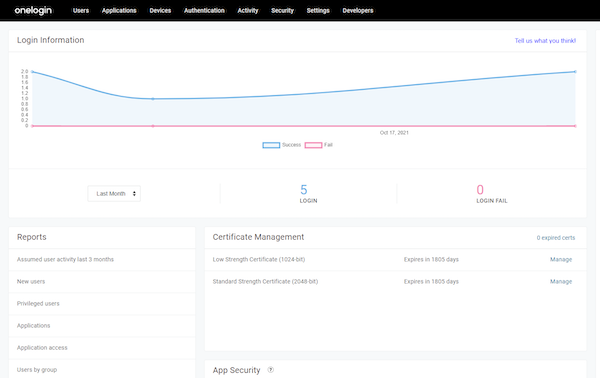
Task: Open the Devices menu
Action: click(160, 11)
